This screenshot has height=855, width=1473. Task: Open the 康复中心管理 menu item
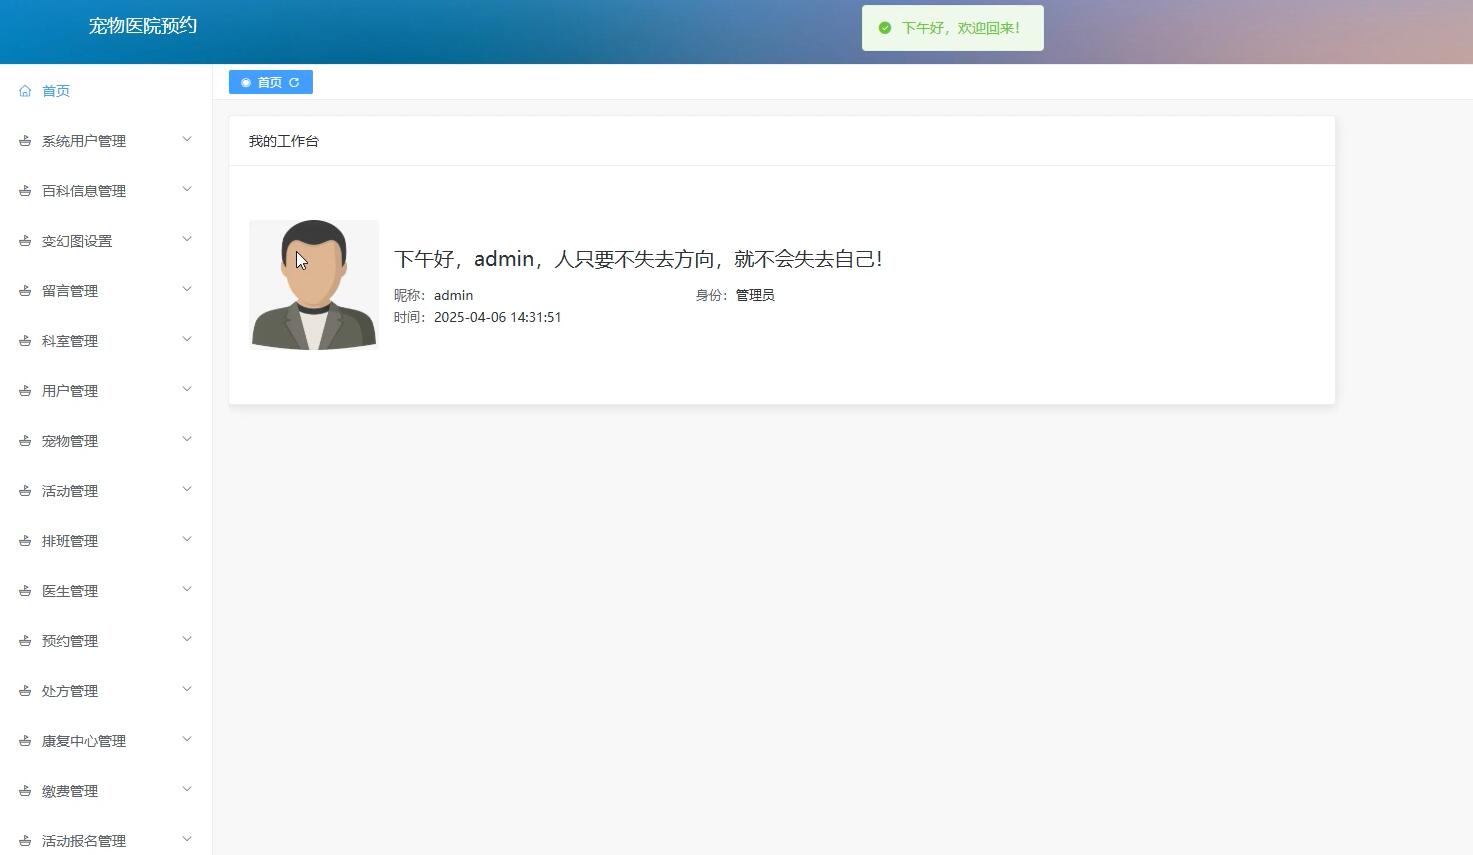pyautogui.click(x=83, y=740)
